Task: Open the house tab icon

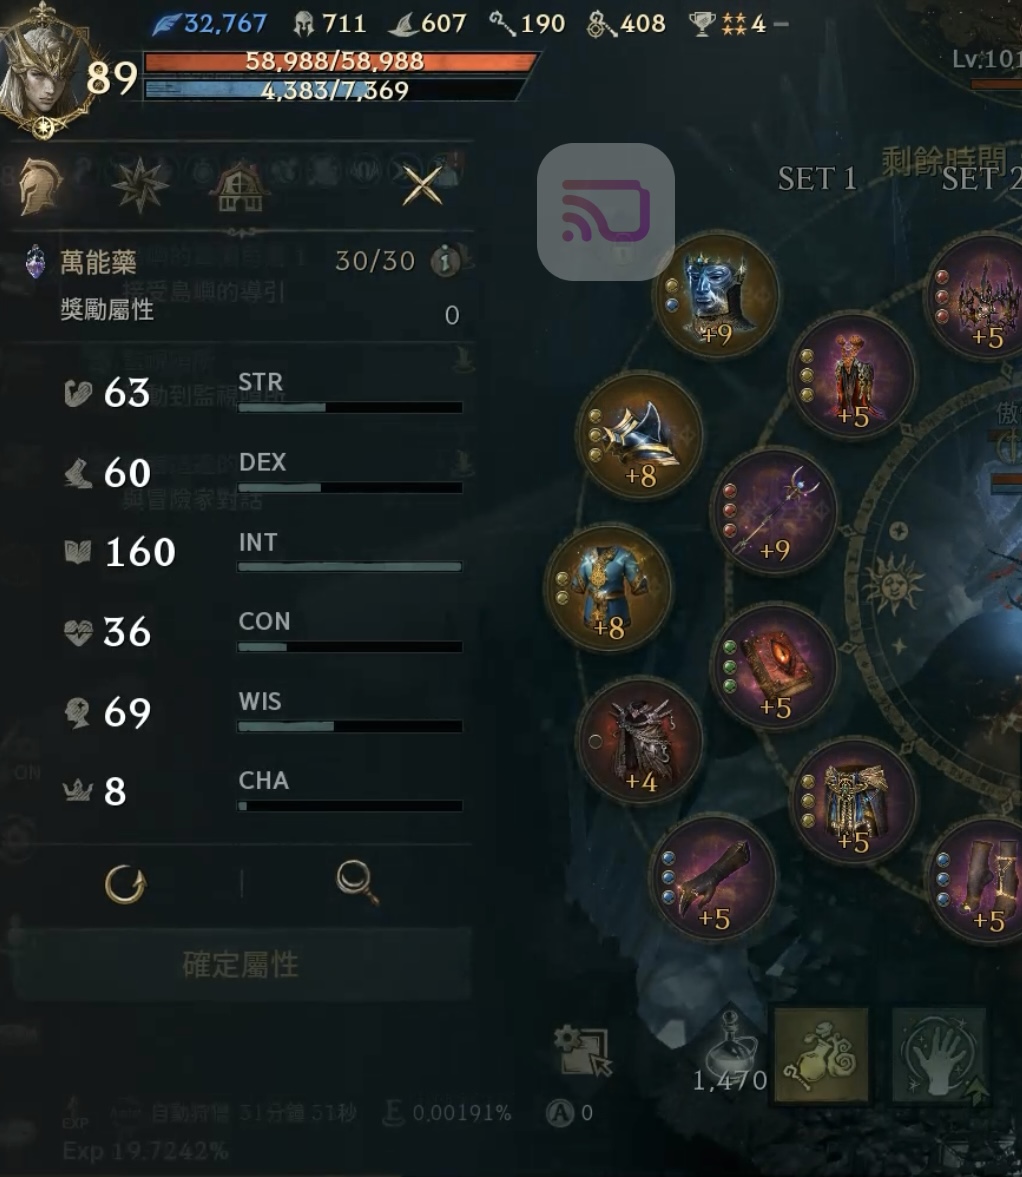Action: tap(240, 186)
